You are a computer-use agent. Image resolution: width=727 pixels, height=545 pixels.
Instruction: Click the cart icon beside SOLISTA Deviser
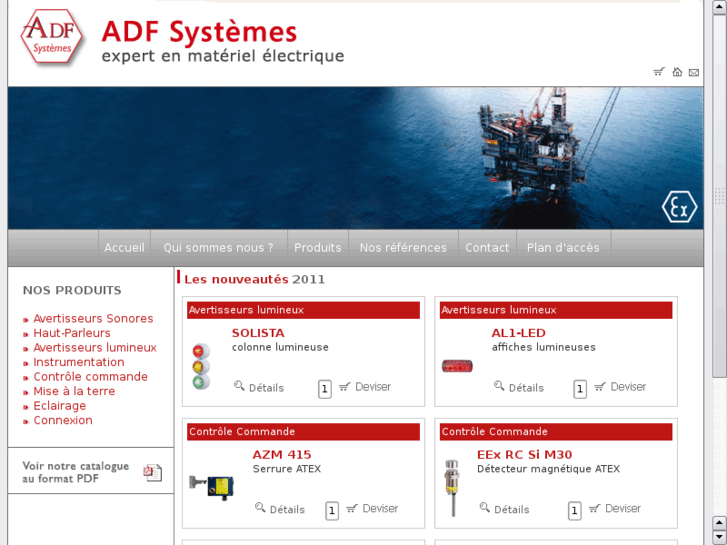(344, 386)
